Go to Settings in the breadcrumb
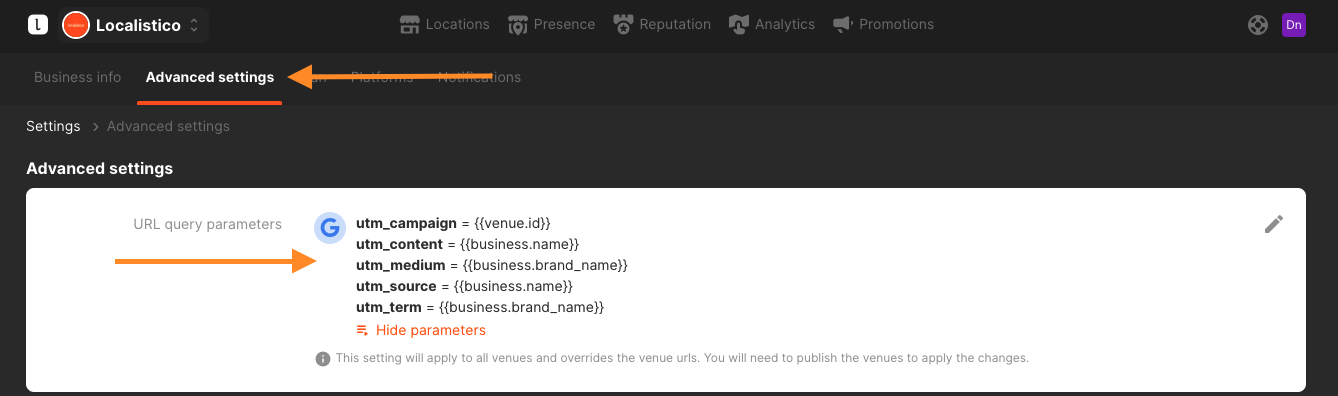Viewport: 1338px width, 396px height. point(53,126)
